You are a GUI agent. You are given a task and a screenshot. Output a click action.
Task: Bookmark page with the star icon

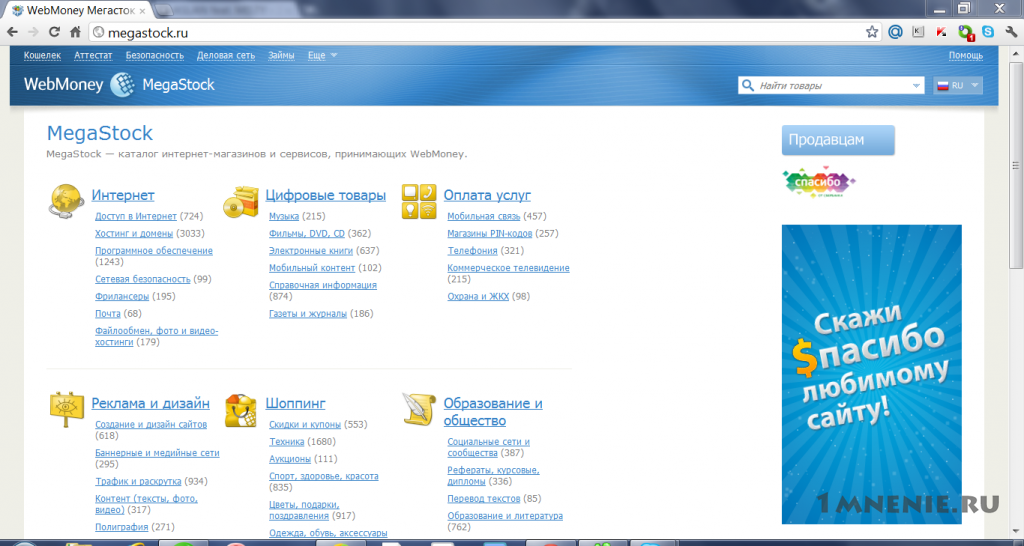872,32
